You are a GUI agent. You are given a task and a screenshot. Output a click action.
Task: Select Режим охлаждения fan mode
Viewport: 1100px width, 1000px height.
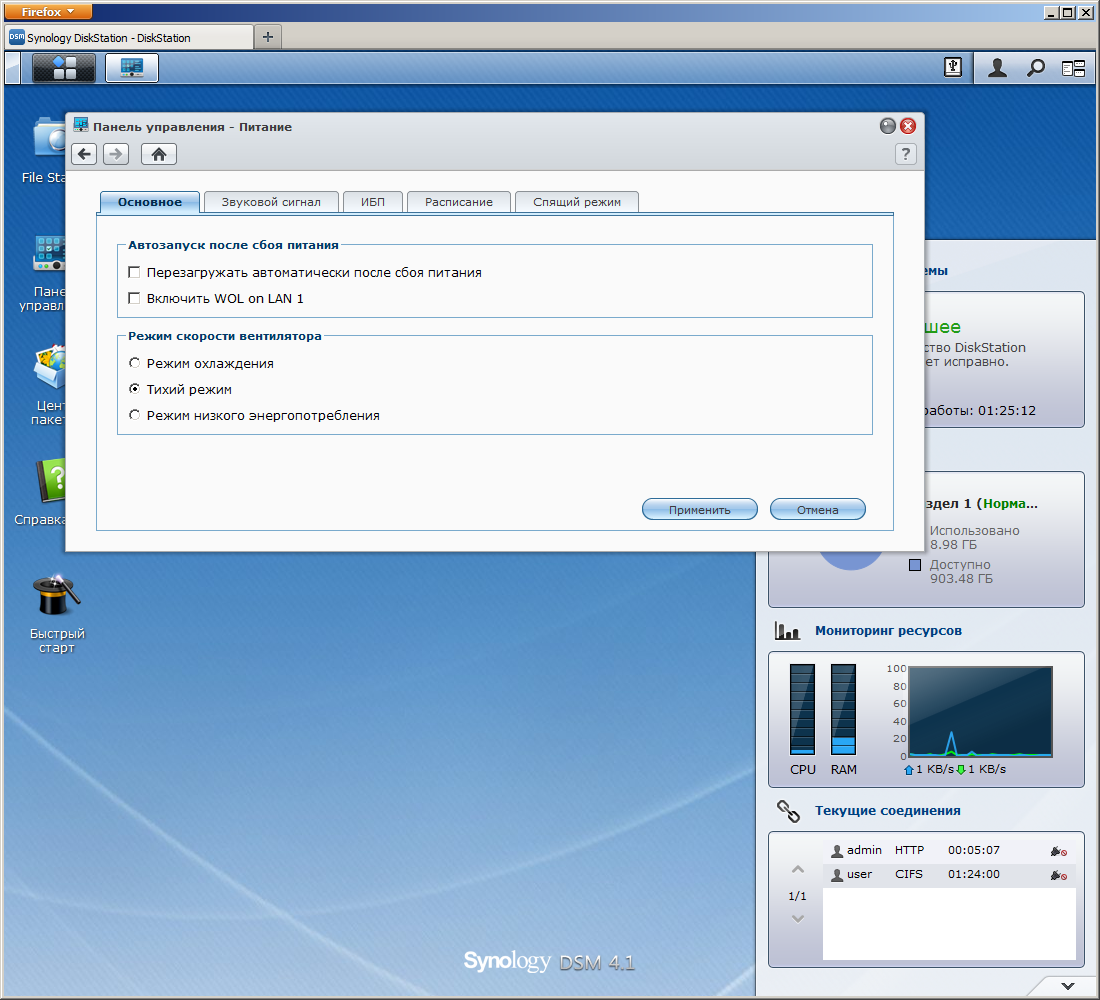click(135, 363)
